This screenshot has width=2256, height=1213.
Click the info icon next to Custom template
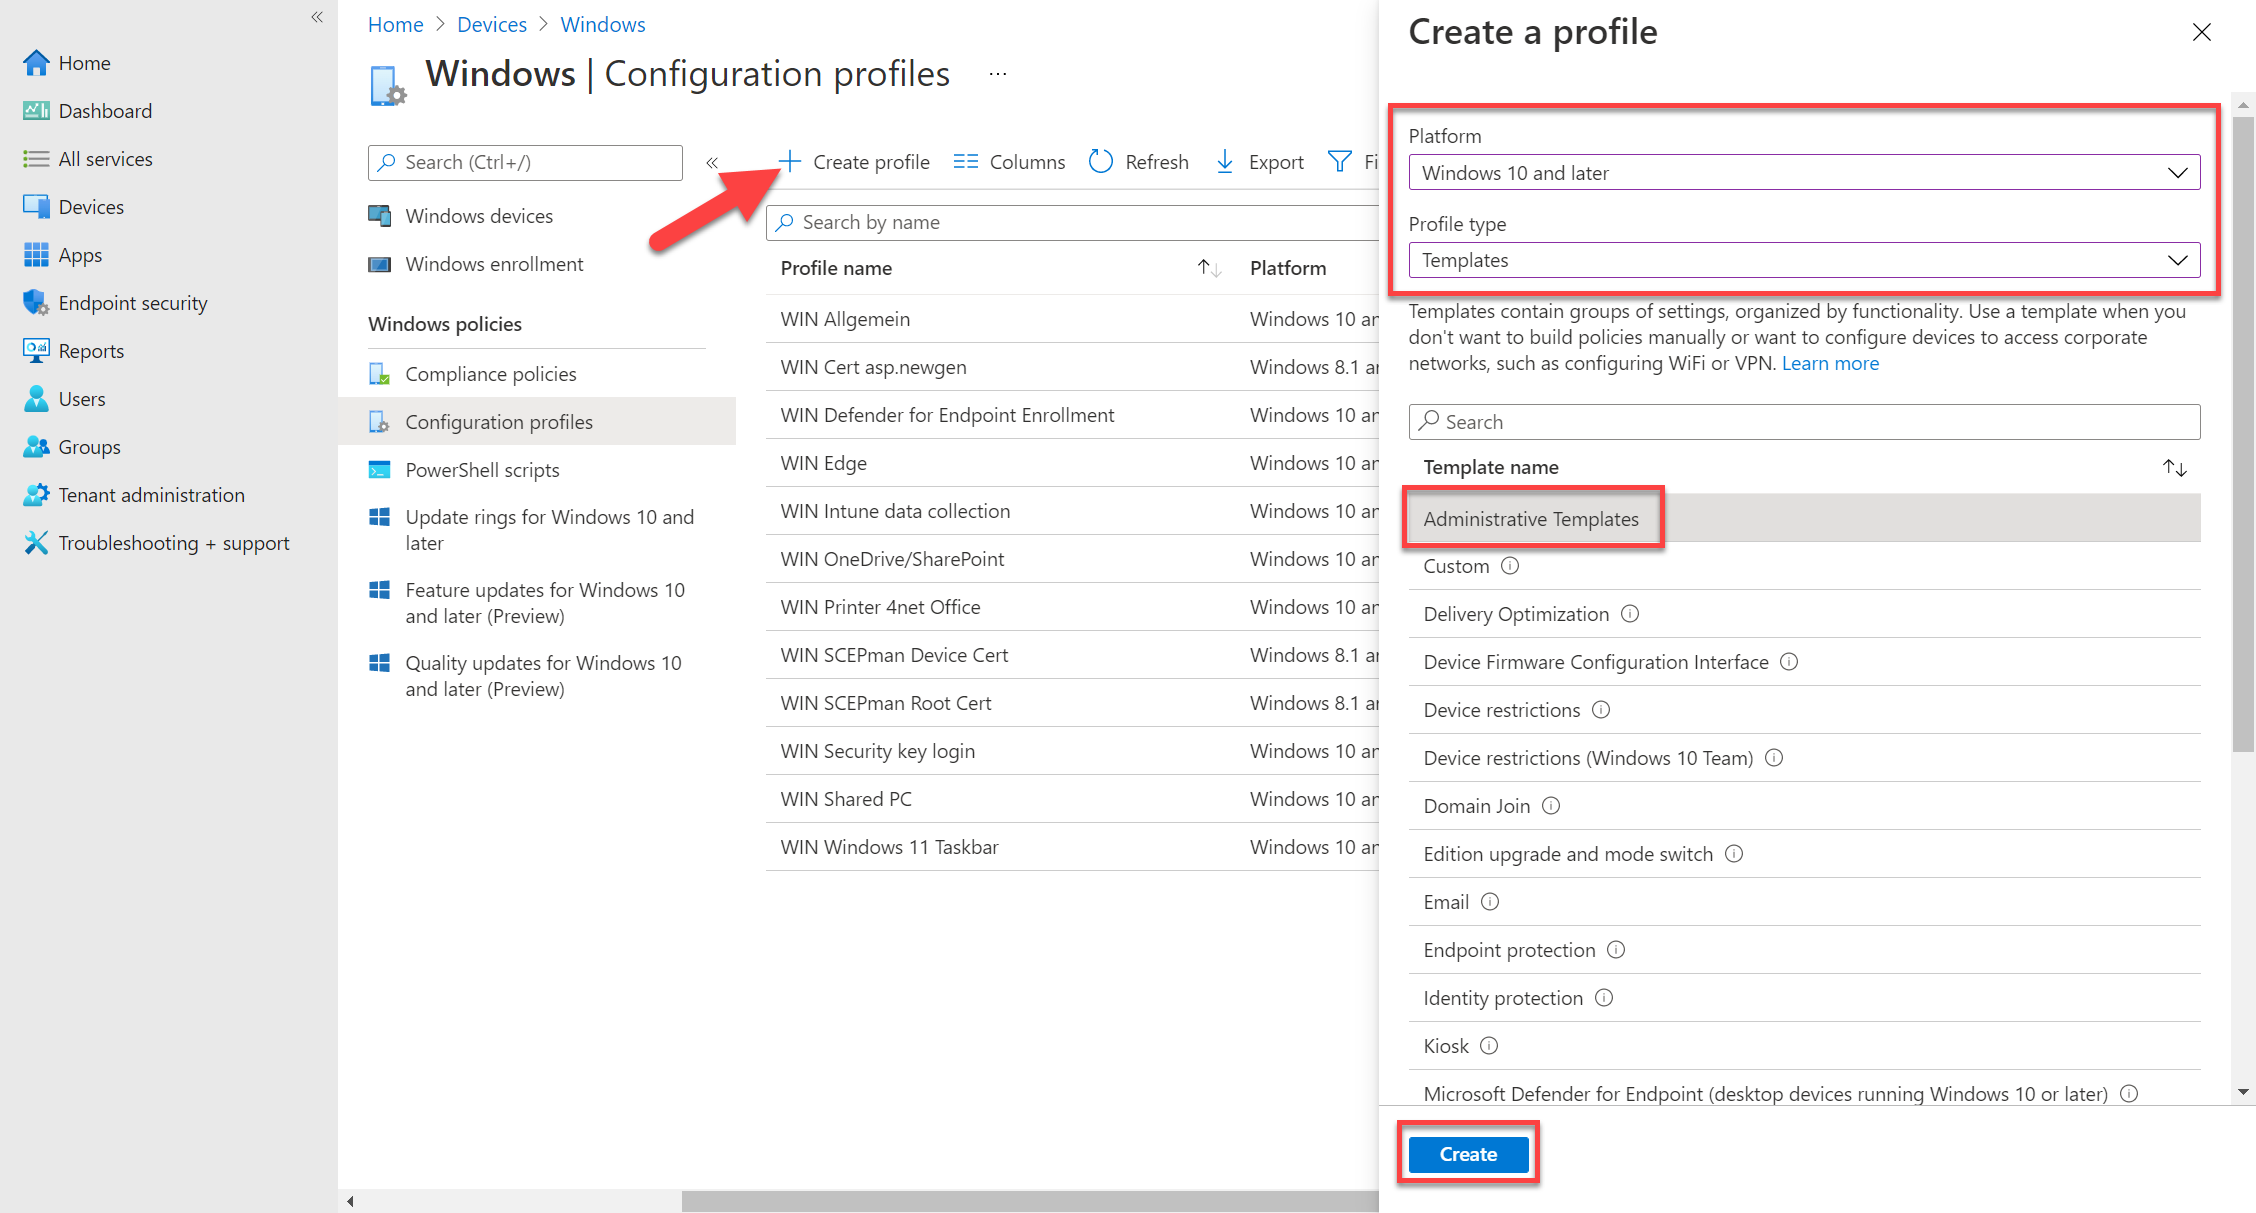coord(1512,566)
